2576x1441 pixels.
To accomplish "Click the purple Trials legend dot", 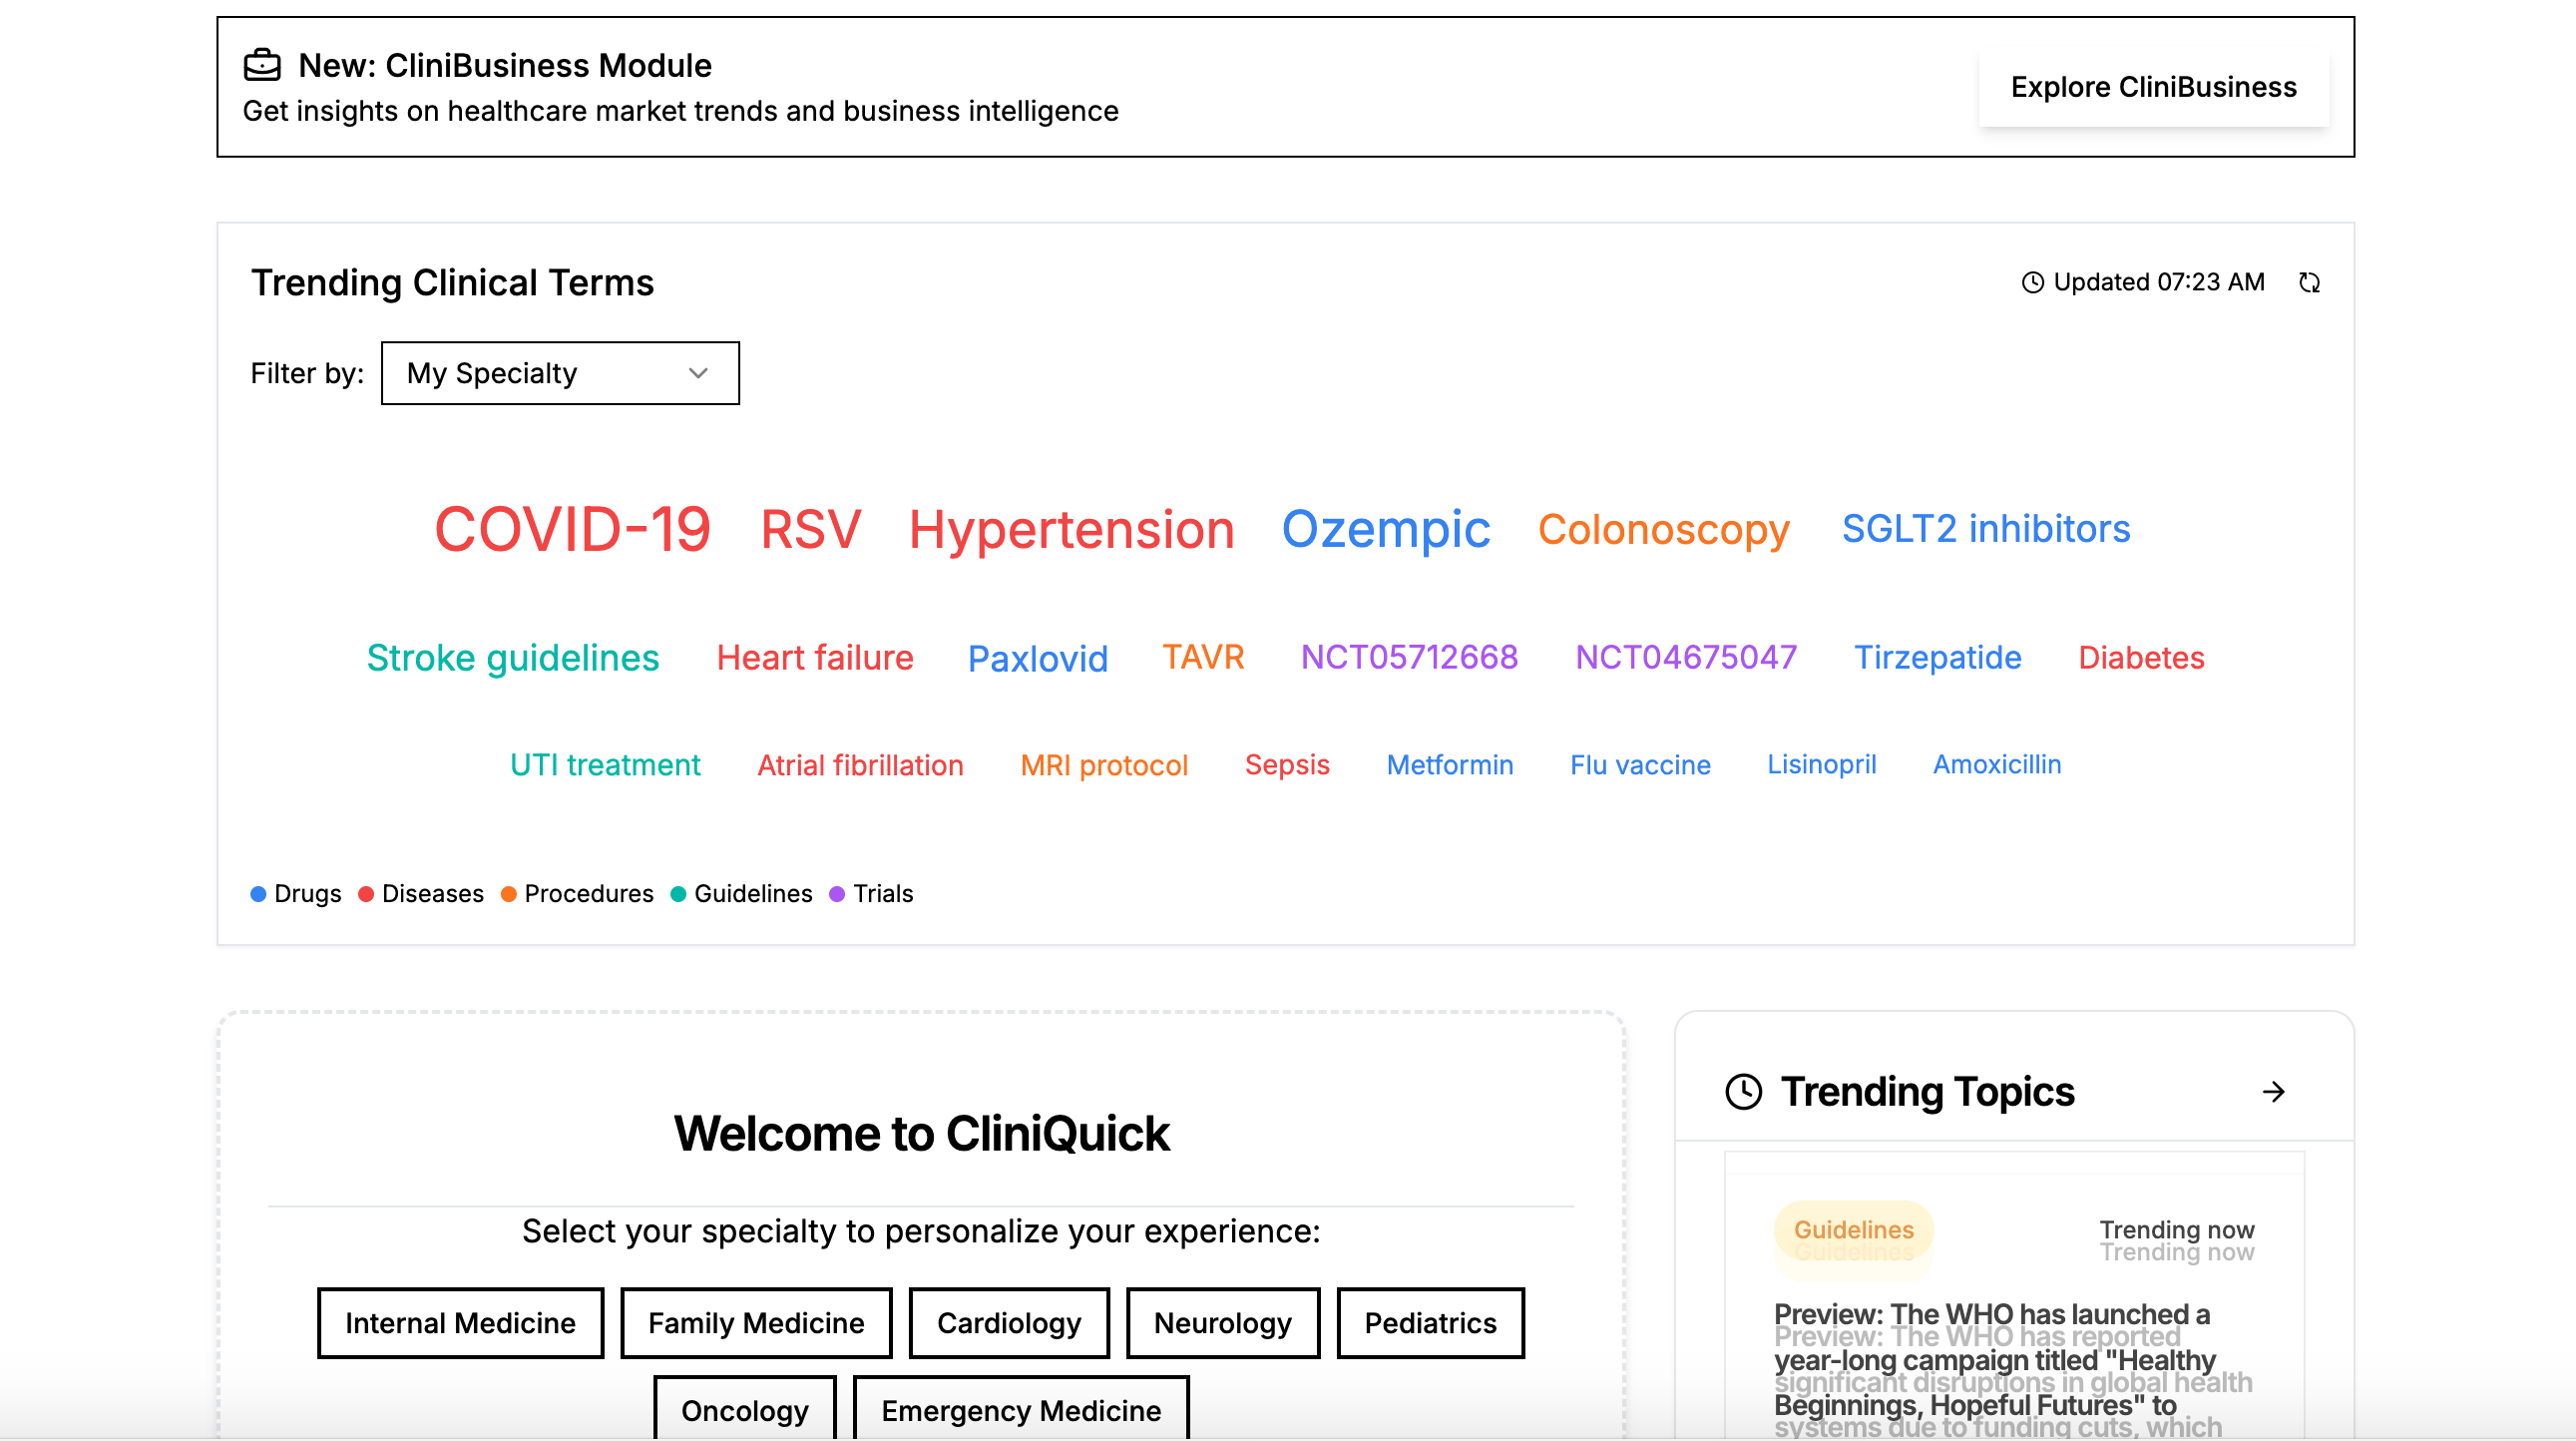I will click(837, 894).
